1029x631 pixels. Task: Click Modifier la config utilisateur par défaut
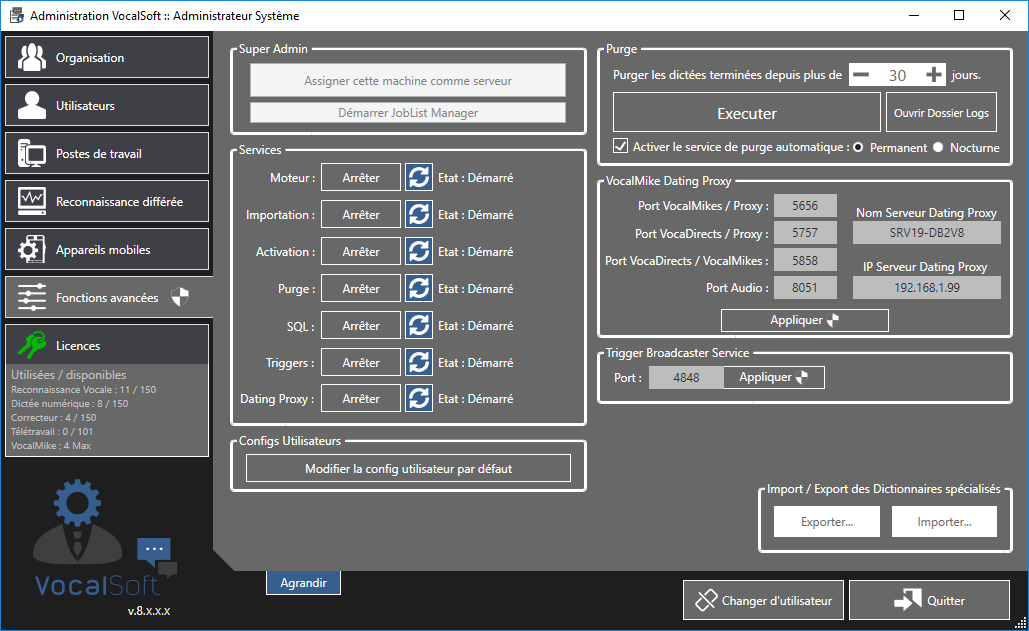click(x=408, y=468)
